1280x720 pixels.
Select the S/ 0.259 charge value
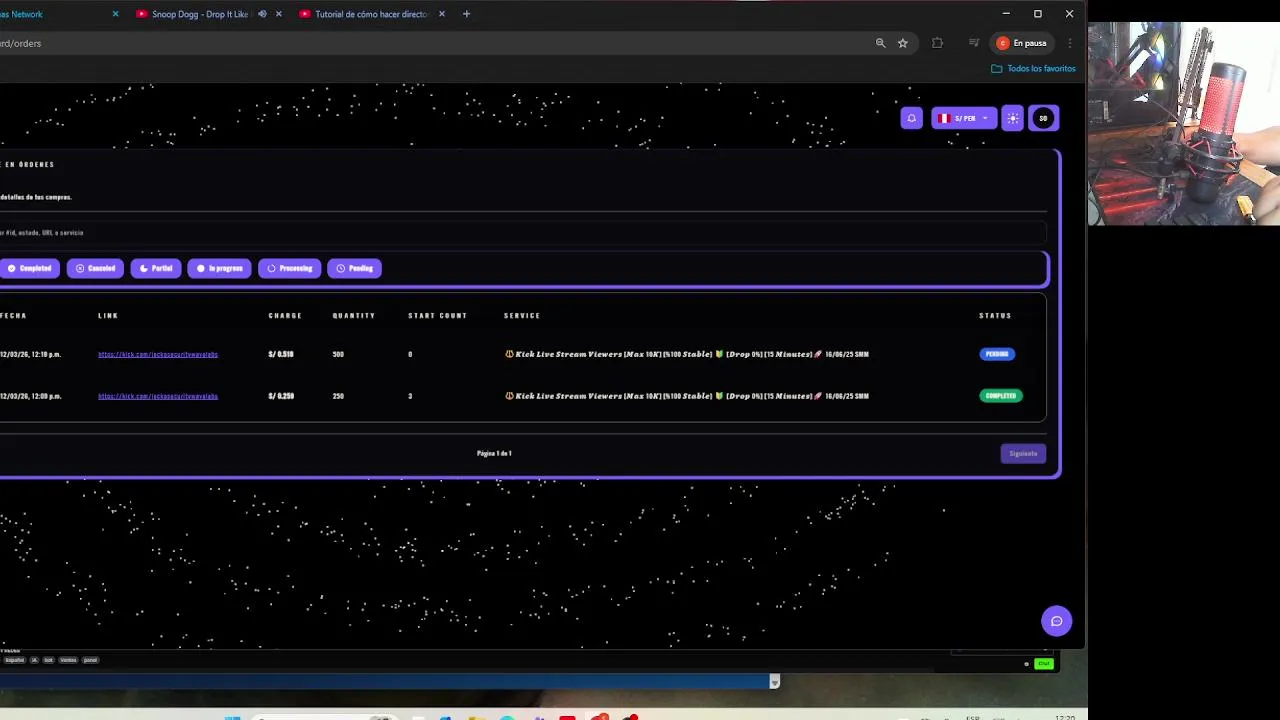click(281, 396)
